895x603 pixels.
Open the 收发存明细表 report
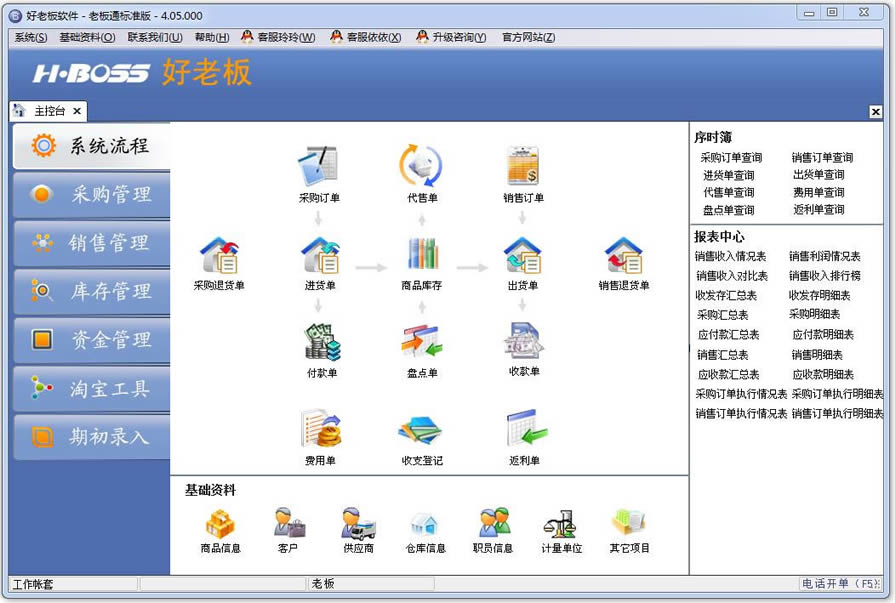tap(820, 295)
